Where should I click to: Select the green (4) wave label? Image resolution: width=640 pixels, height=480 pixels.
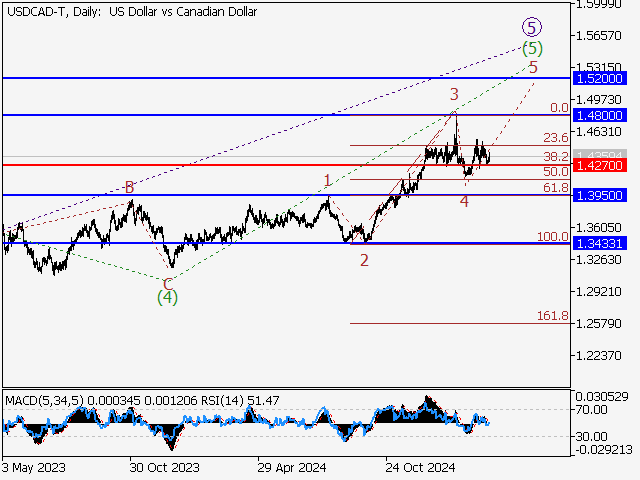[167, 297]
